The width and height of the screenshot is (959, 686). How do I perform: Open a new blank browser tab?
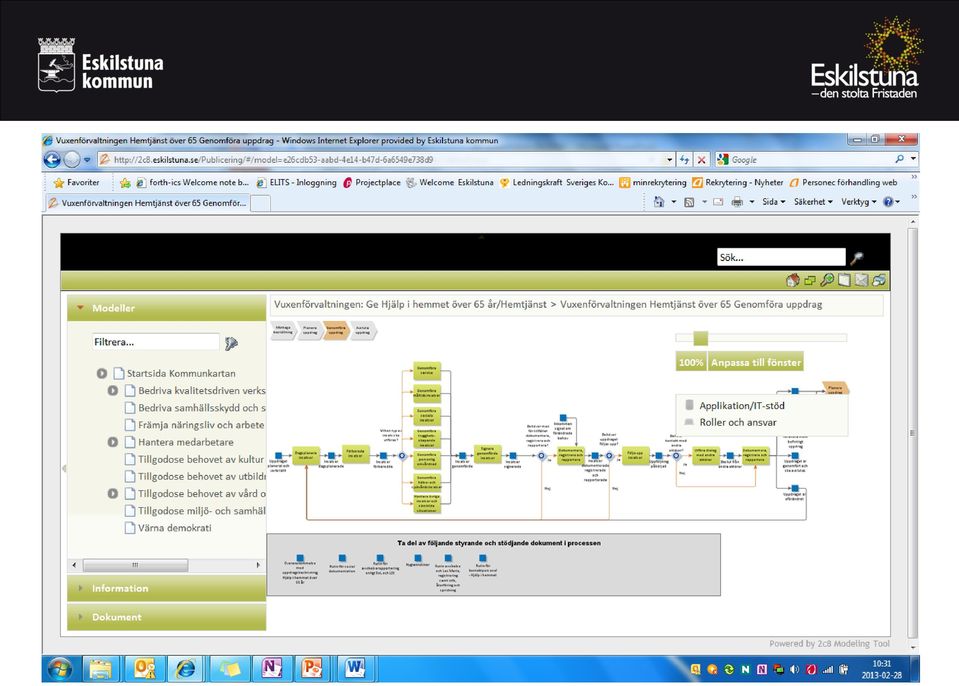[x=261, y=204]
